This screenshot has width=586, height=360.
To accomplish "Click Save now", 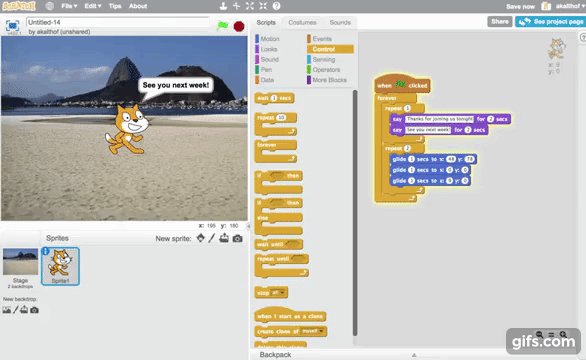I will (520, 6).
